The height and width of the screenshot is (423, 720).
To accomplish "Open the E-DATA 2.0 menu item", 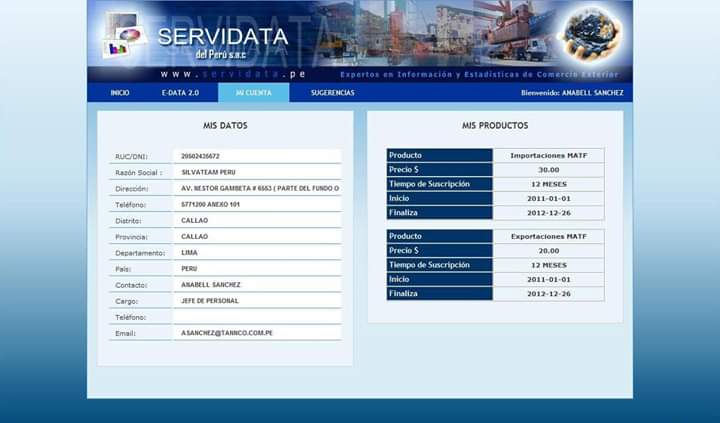I will [180, 93].
